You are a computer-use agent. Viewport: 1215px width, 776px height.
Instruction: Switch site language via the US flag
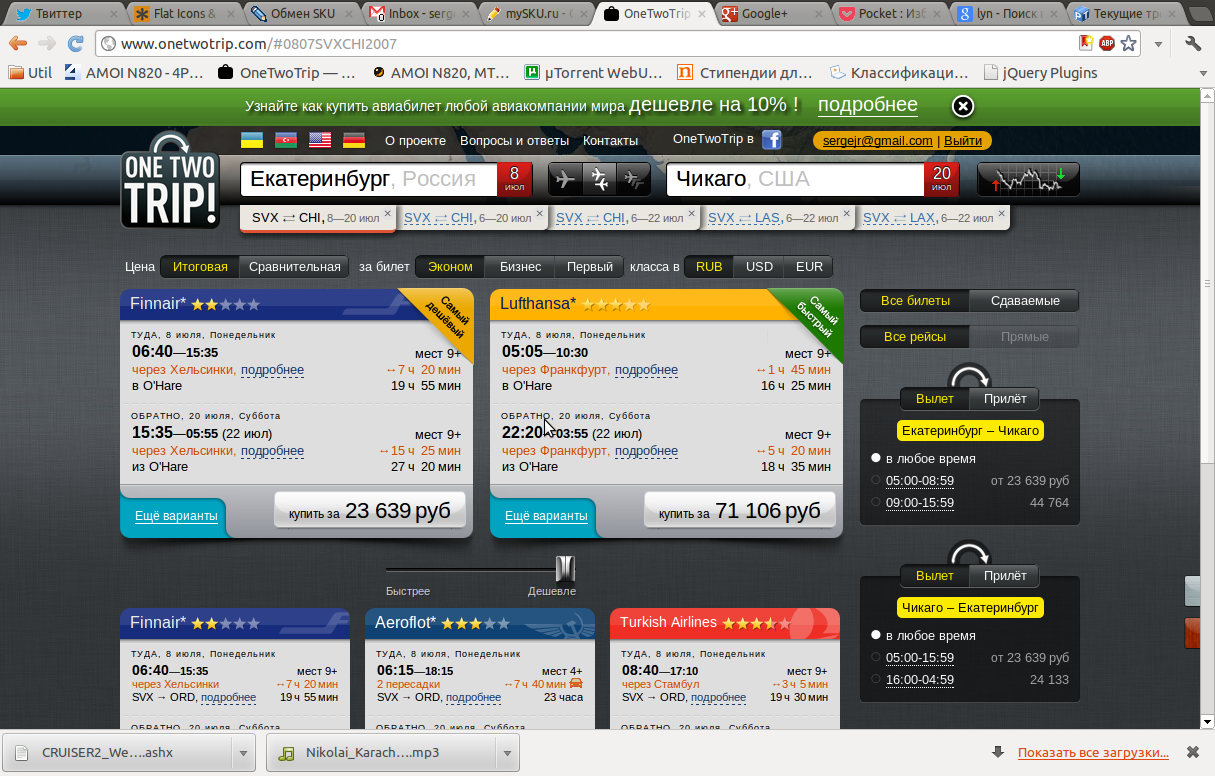pyautogui.click(x=320, y=140)
